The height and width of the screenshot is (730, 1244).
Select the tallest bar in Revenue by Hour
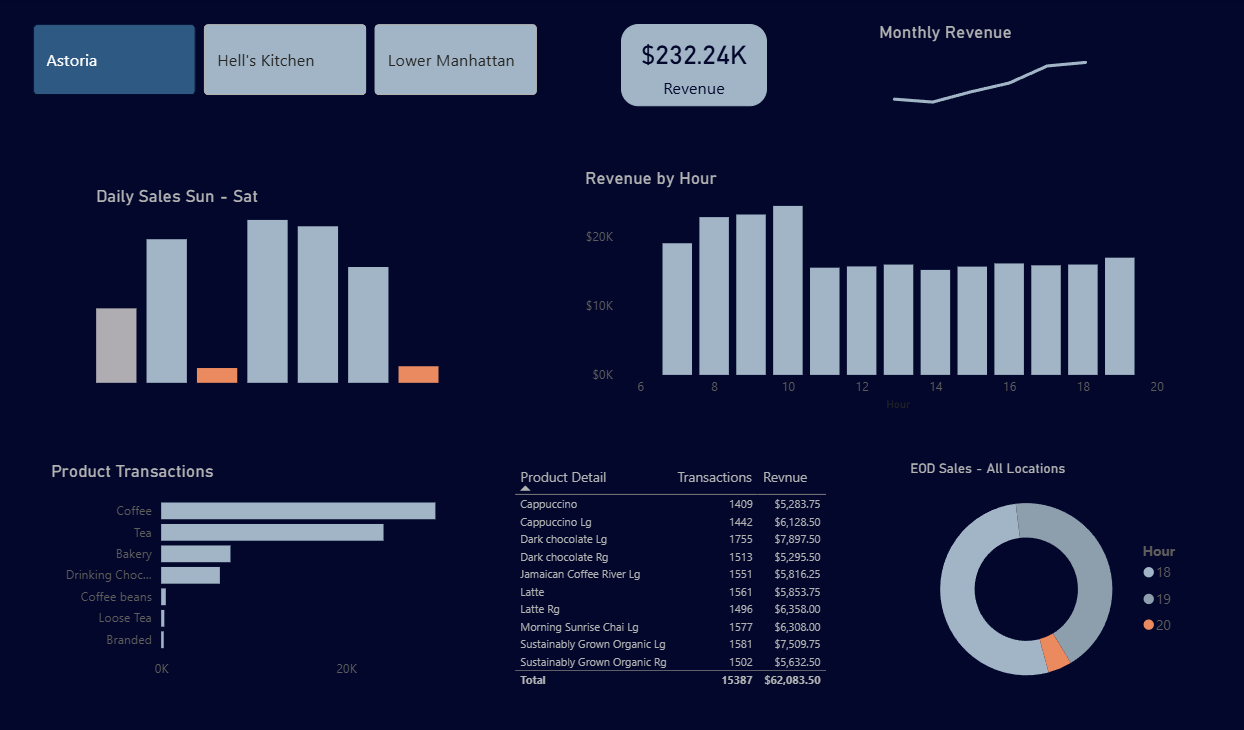(x=788, y=290)
